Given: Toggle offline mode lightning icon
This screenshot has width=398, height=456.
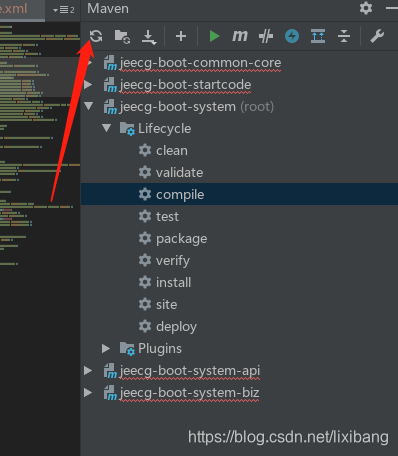Looking at the screenshot, I should pos(292,36).
